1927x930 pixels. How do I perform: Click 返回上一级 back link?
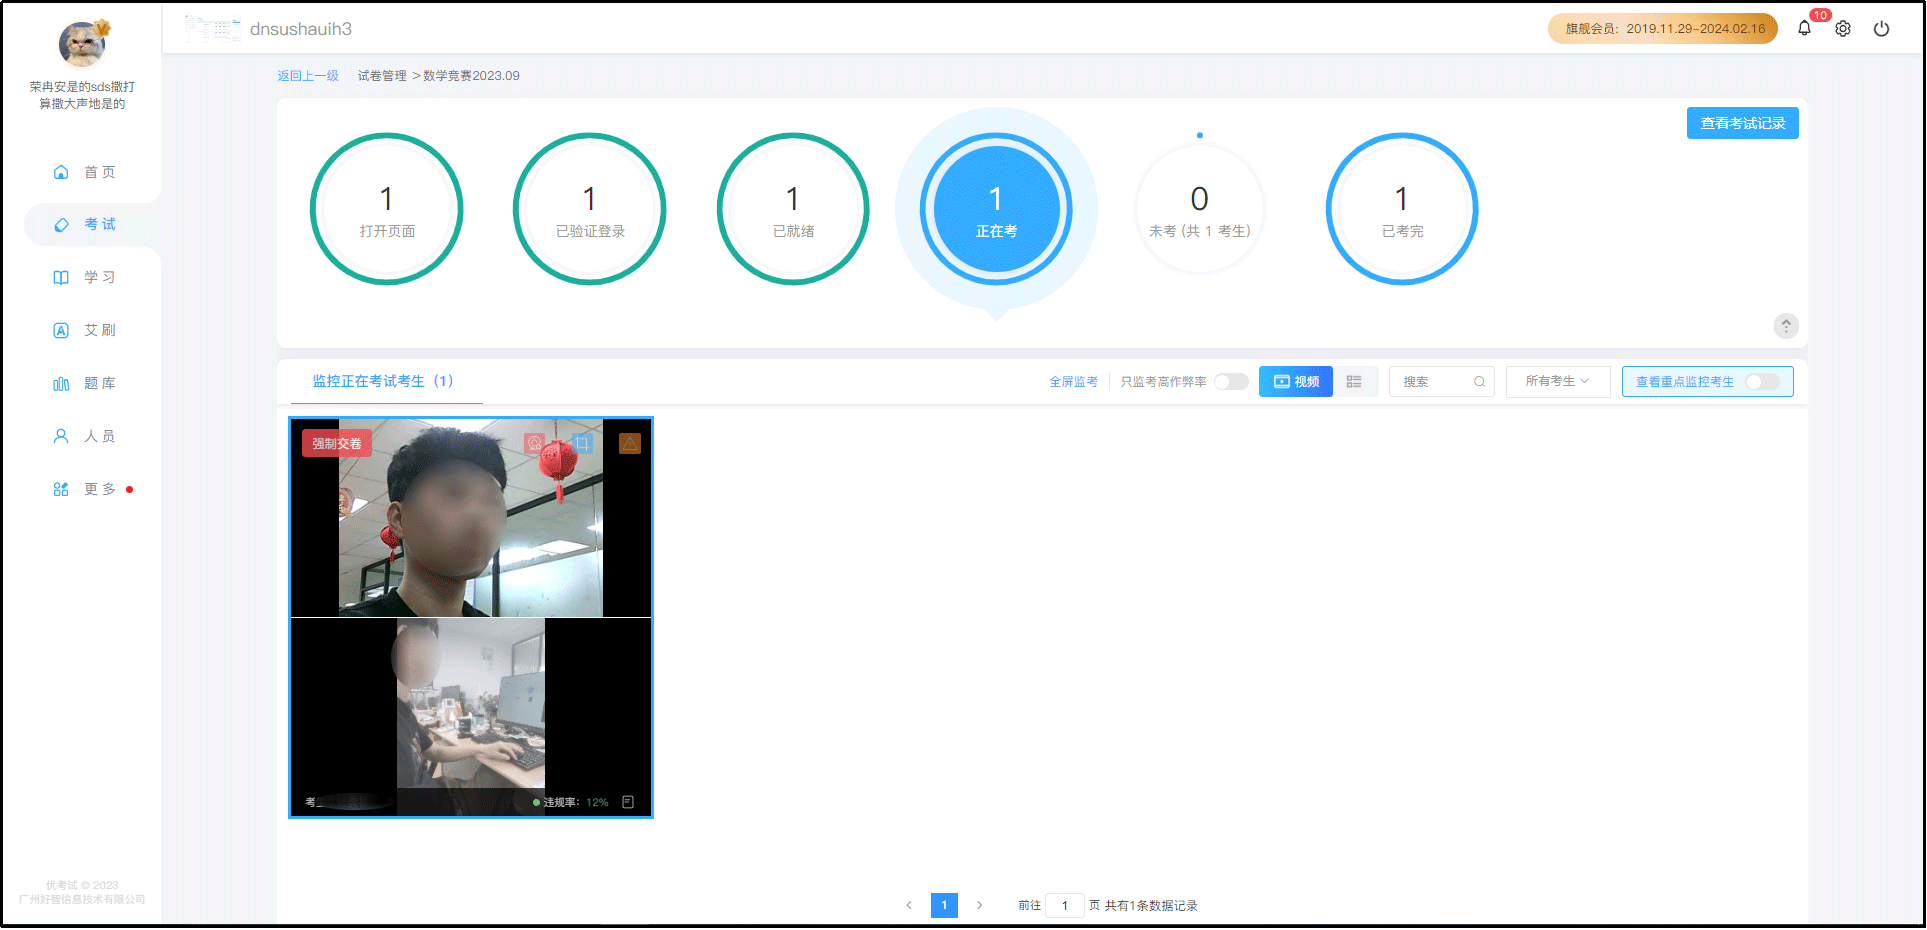(x=308, y=76)
